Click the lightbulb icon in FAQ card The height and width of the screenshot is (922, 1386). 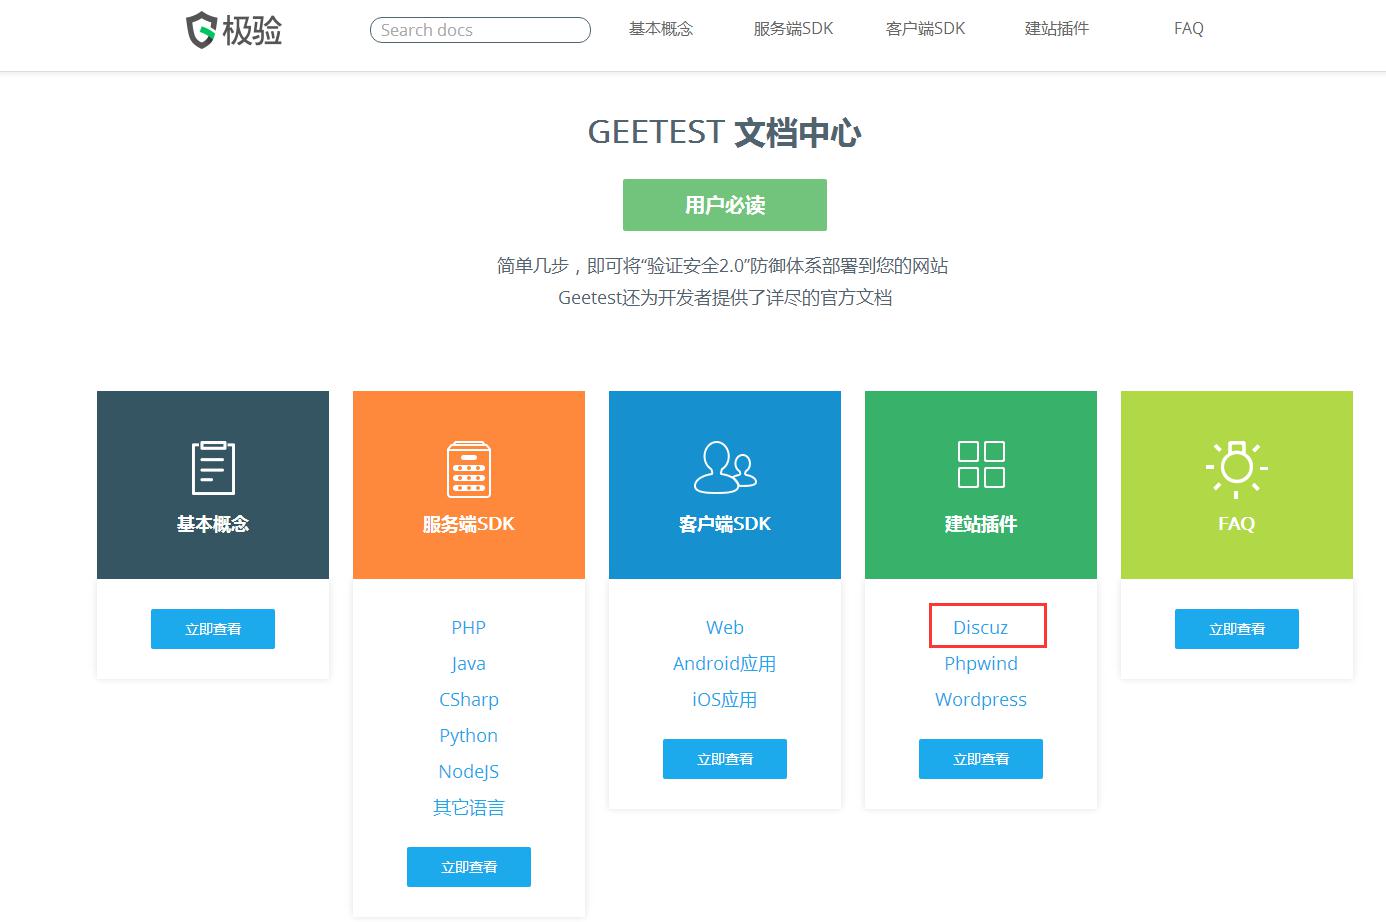point(1237,468)
